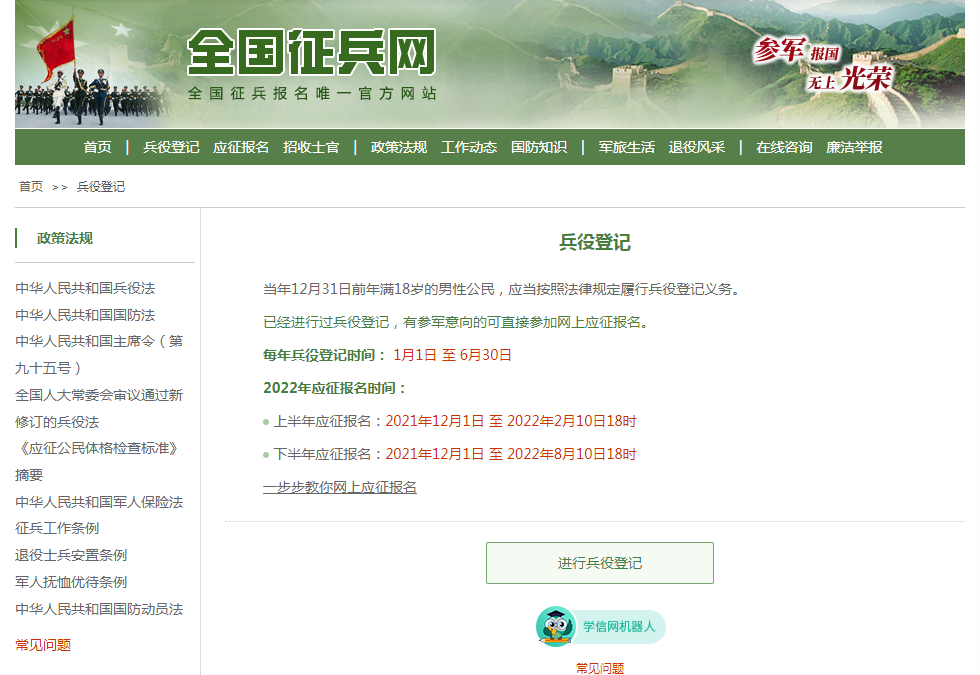This screenshot has height=675, width=980.
Task: Click the 进行兵役登记 button
Action: pos(599,563)
